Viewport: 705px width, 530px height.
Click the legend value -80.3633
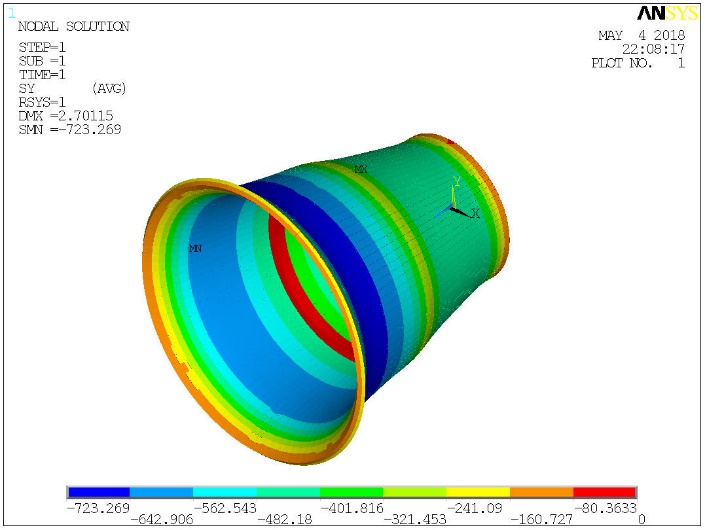[605, 508]
